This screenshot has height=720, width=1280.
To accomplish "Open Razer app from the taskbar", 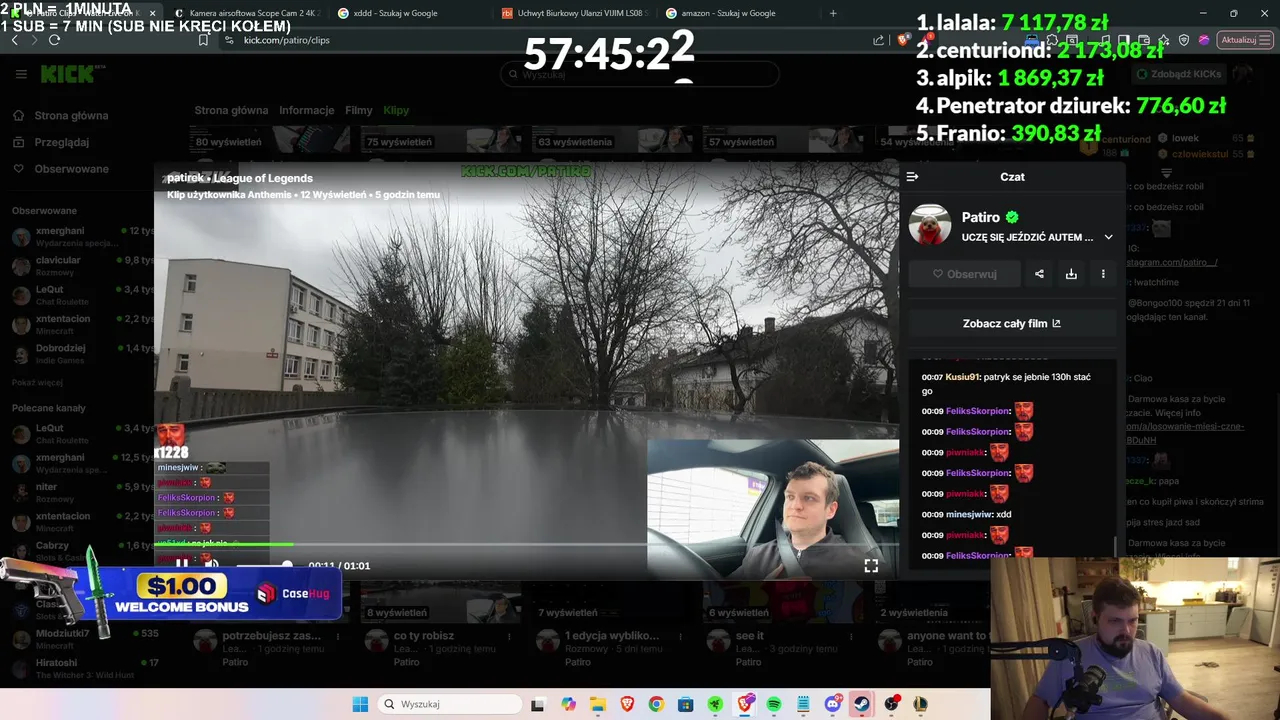I will (716, 704).
